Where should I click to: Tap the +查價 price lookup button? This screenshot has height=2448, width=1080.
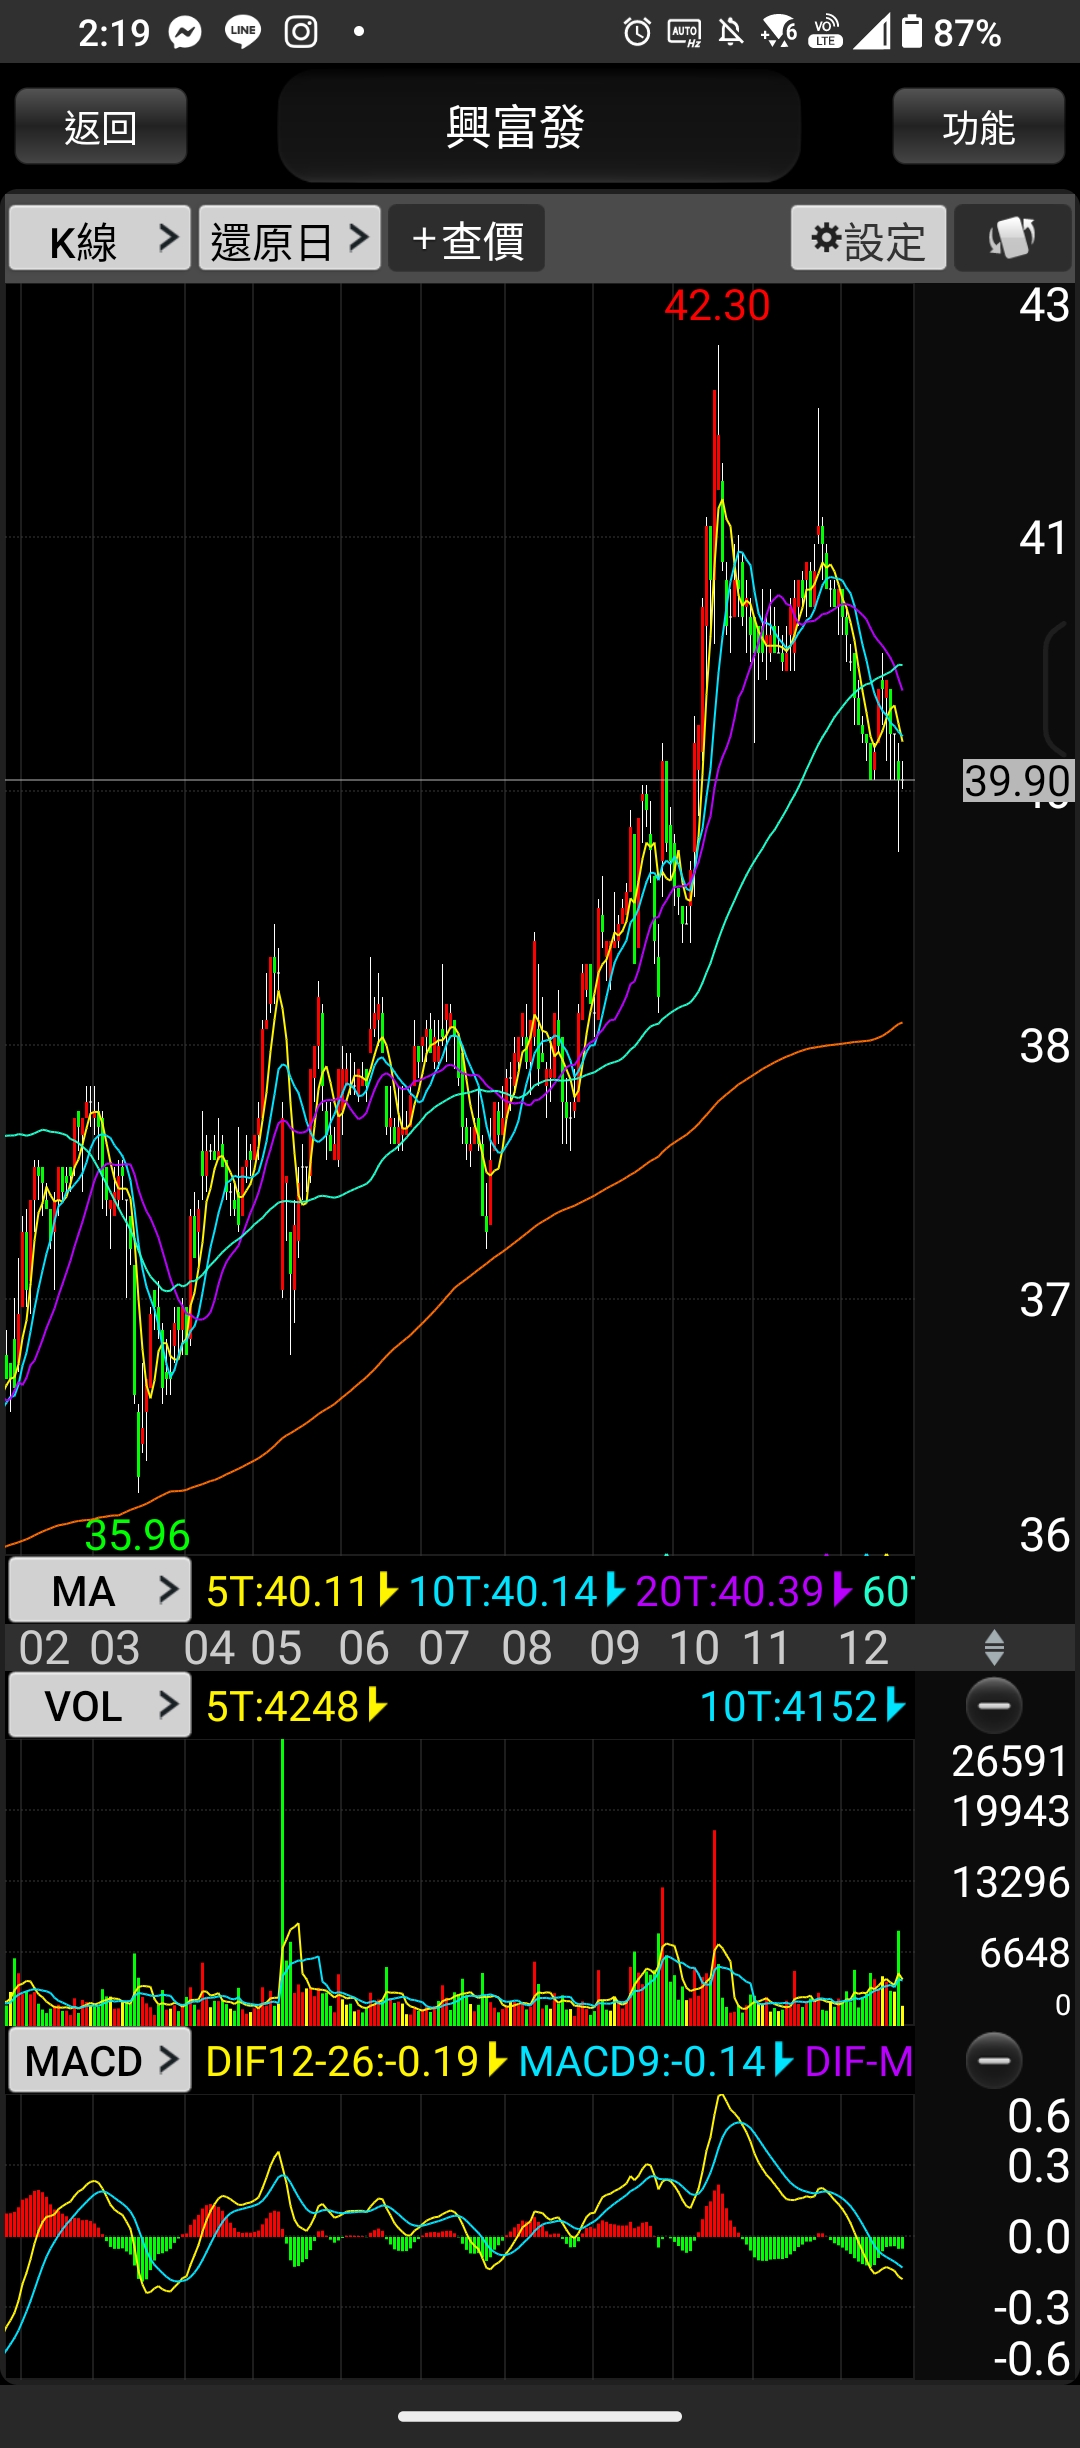point(467,239)
